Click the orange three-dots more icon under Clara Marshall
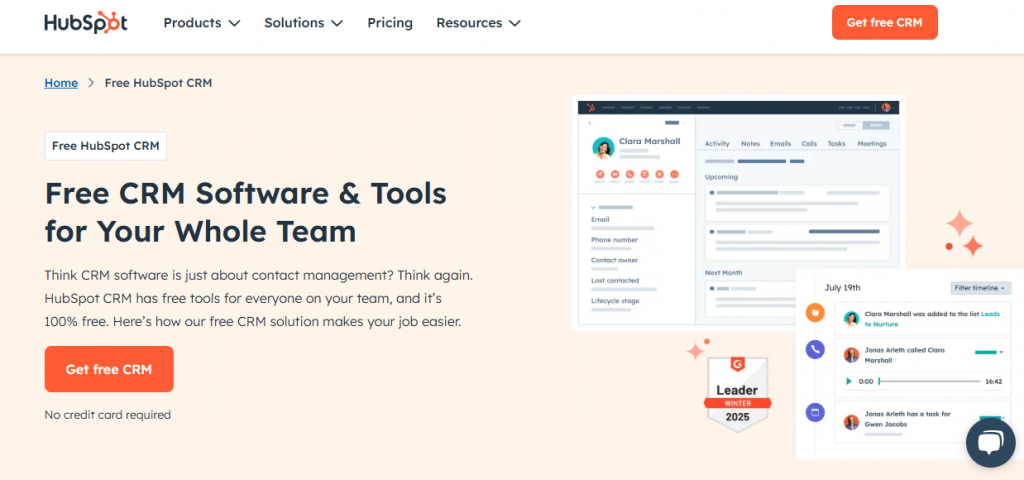1024x480 pixels. point(675,174)
